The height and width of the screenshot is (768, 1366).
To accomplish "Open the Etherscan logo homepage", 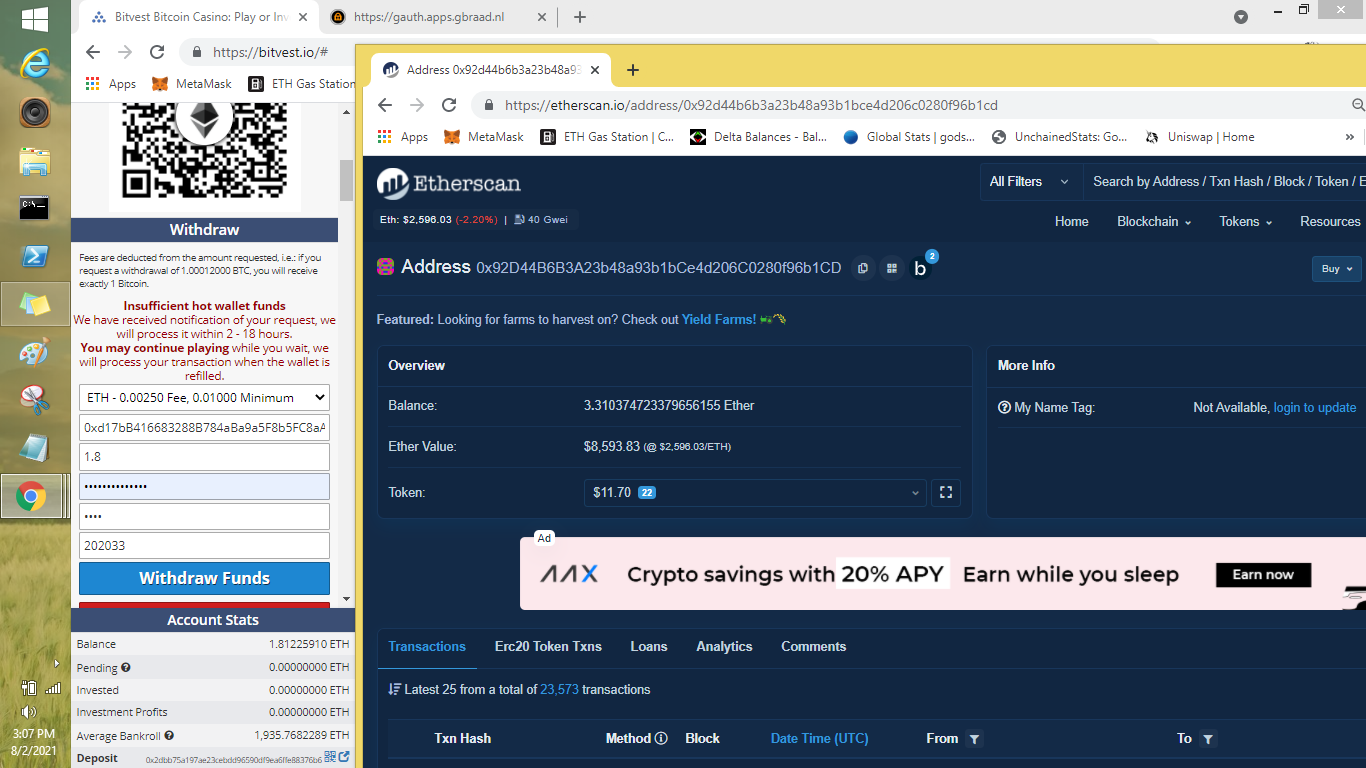I will (x=449, y=184).
